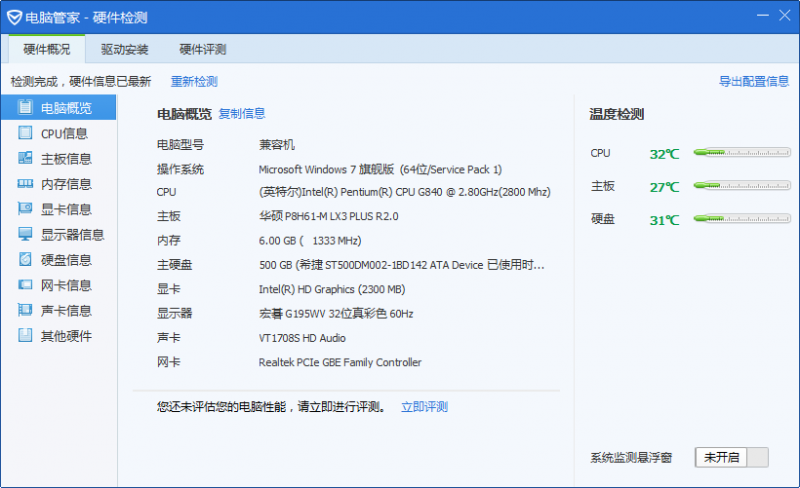Minimize the 电脑管家 window
Viewport: 800px width, 488px height.
click(x=762, y=15)
